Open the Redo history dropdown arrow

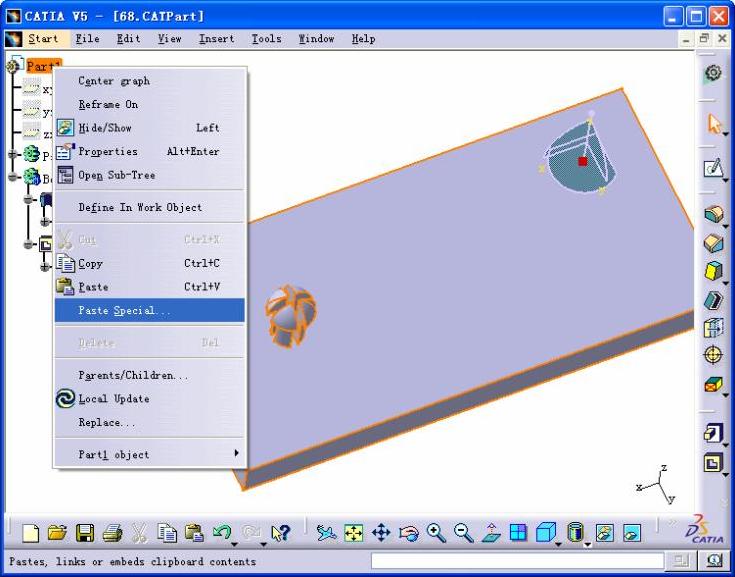(263, 544)
